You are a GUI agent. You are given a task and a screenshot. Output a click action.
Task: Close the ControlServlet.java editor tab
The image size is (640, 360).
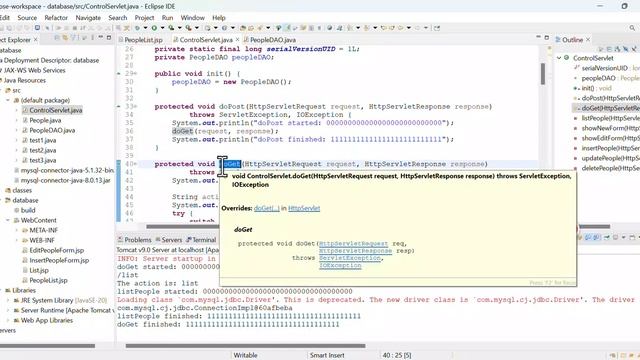(x=237, y=40)
